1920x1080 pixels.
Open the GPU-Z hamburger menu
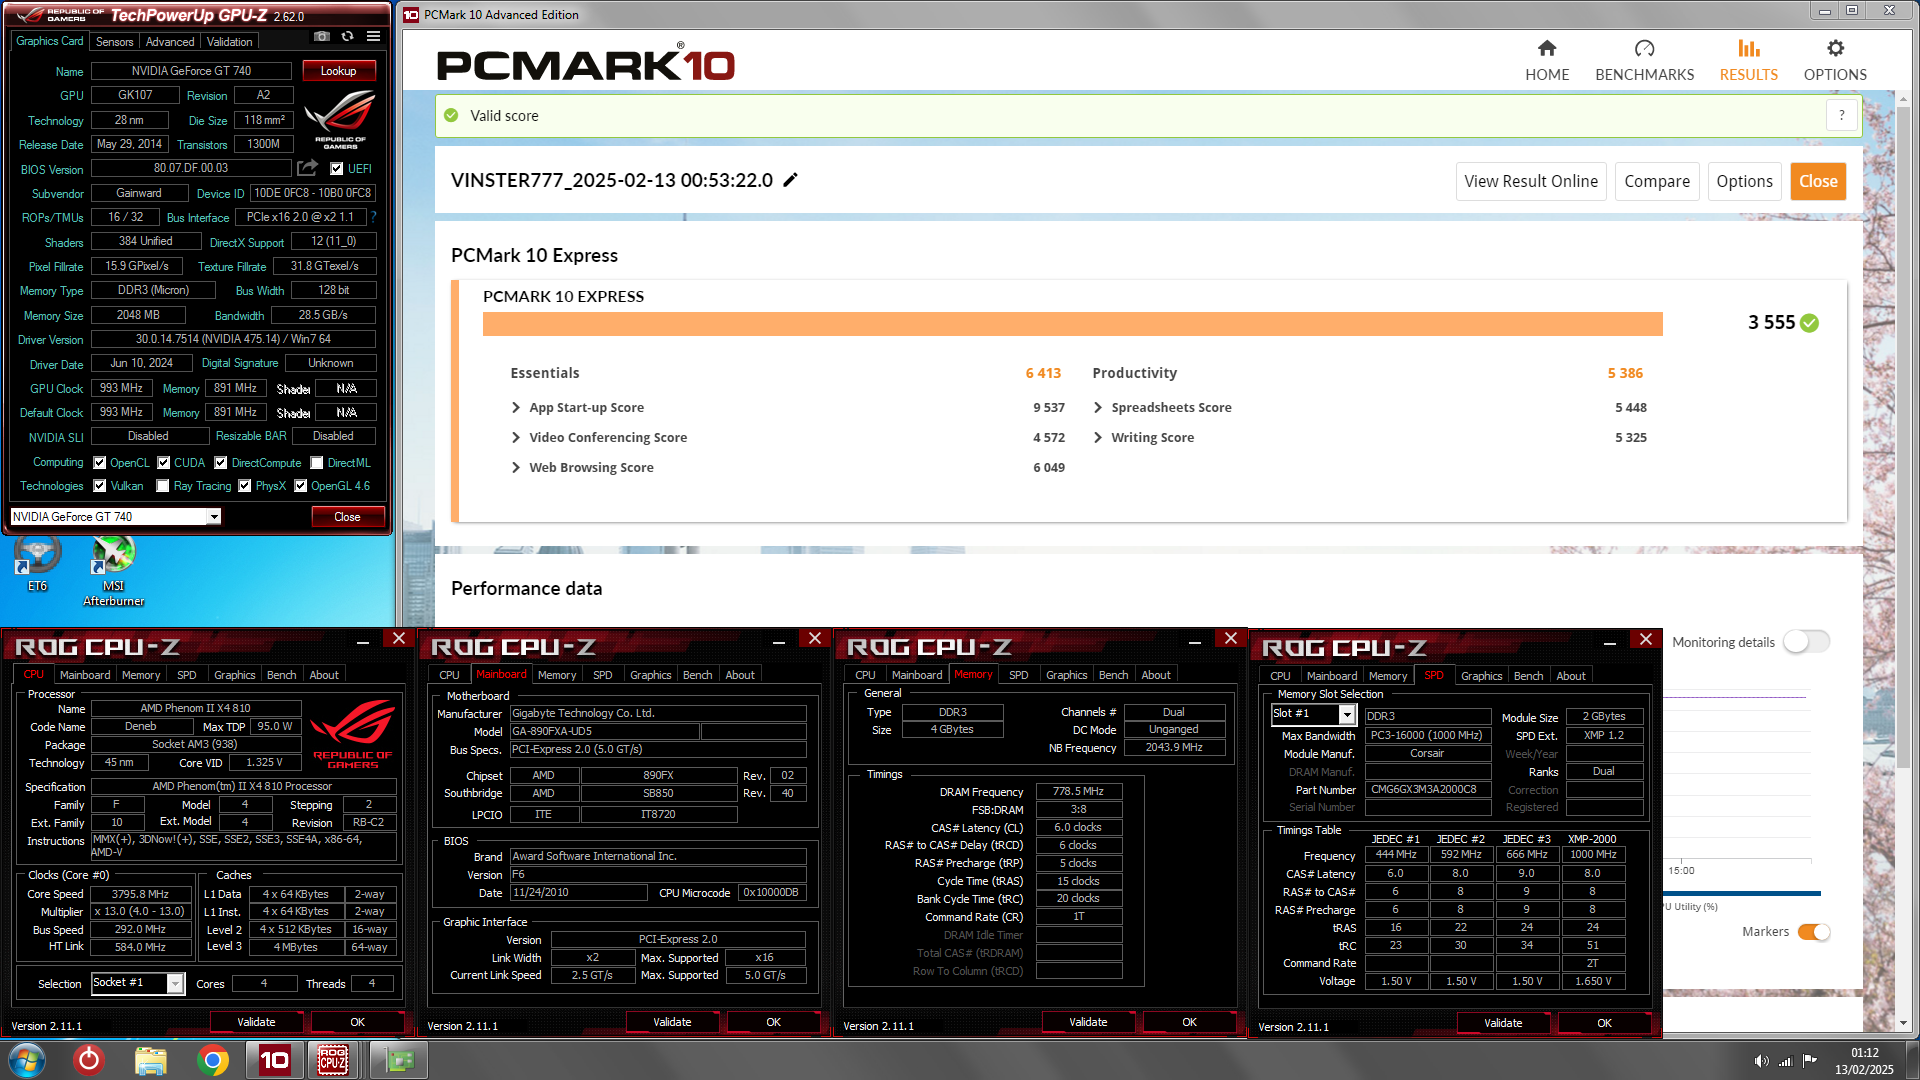click(373, 37)
